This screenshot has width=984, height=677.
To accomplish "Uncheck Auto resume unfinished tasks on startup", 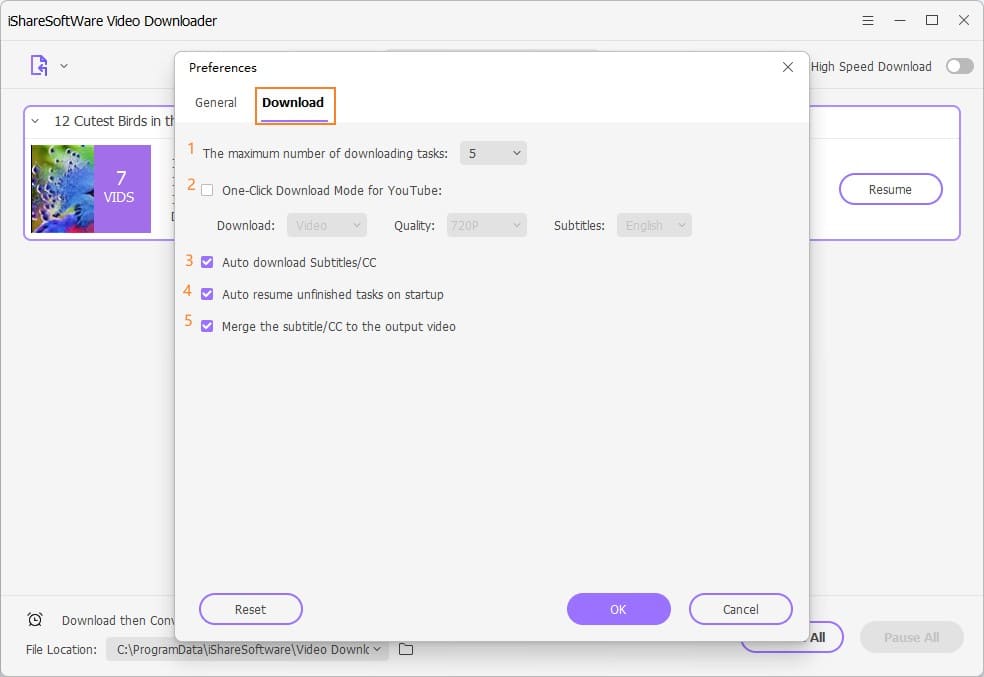I will pyautogui.click(x=207, y=294).
